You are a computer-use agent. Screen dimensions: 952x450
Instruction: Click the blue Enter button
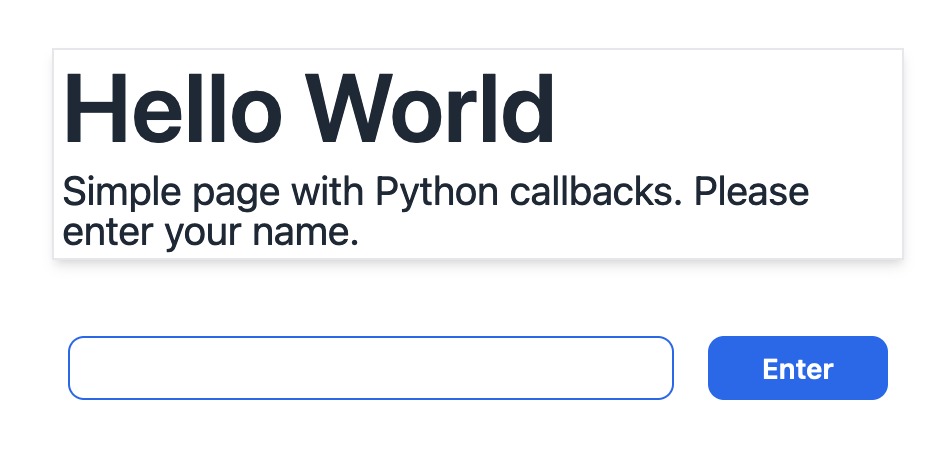click(x=797, y=368)
